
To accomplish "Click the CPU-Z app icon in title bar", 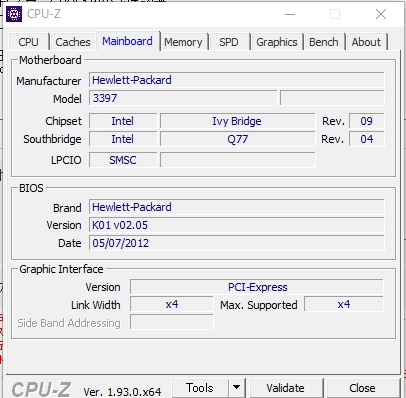I will [14, 14].
